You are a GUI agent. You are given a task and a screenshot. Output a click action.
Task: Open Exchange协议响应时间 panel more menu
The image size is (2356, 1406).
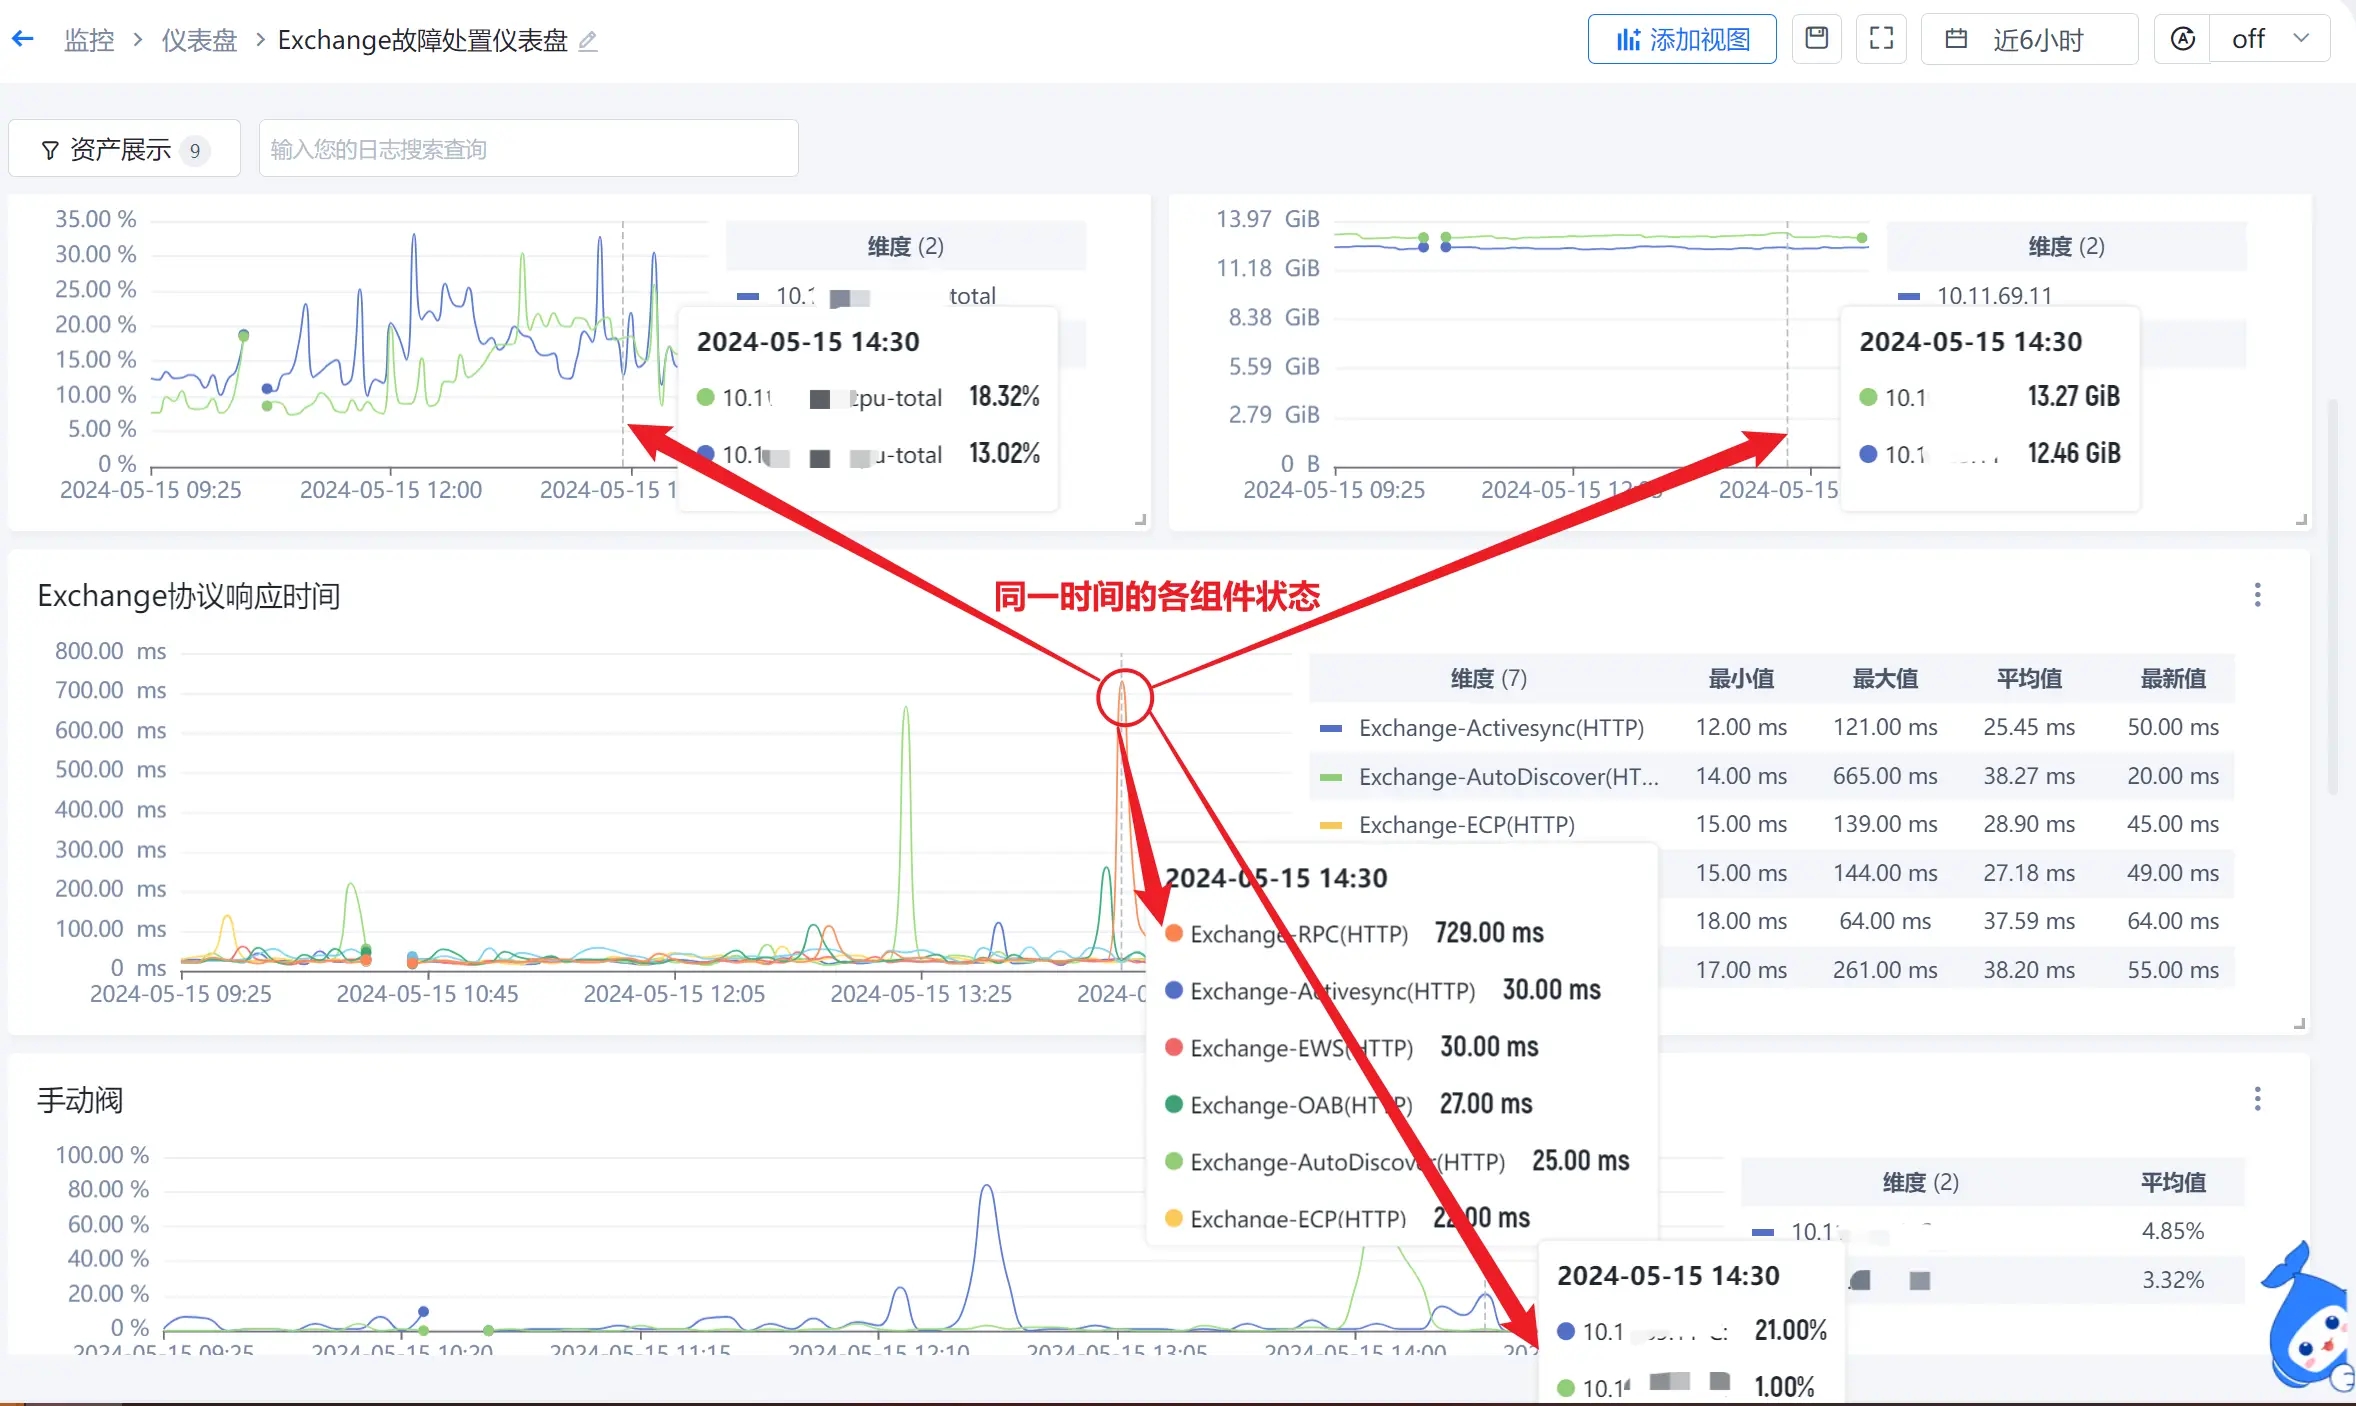coord(2257,595)
